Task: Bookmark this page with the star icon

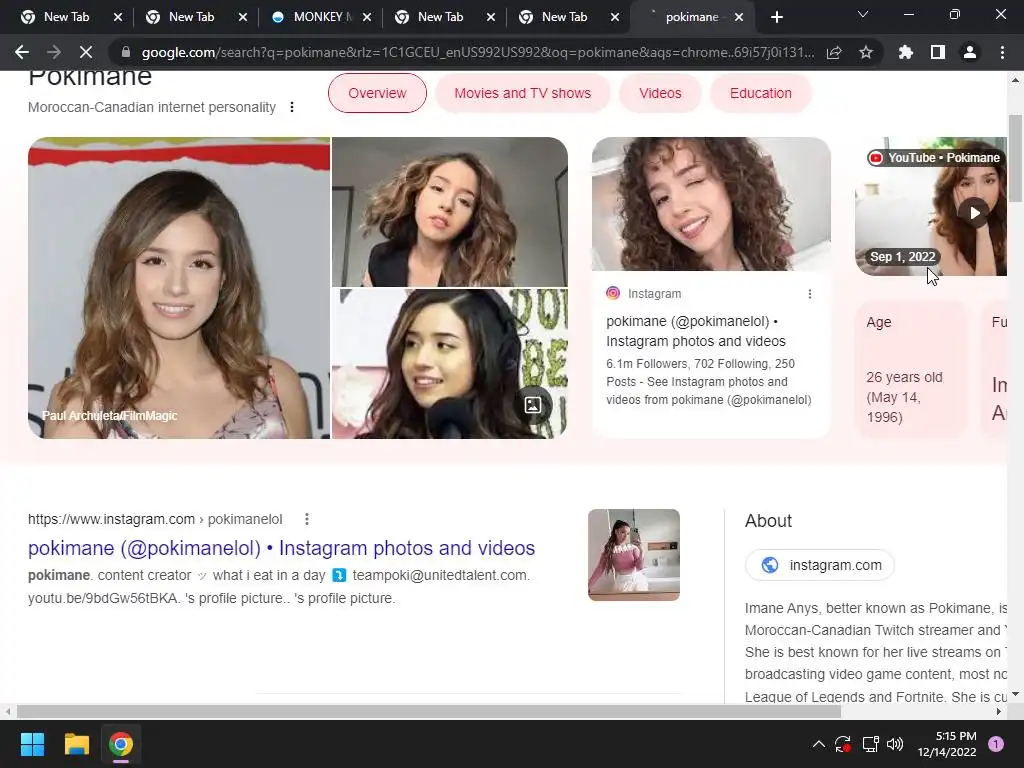Action: [866, 52]
